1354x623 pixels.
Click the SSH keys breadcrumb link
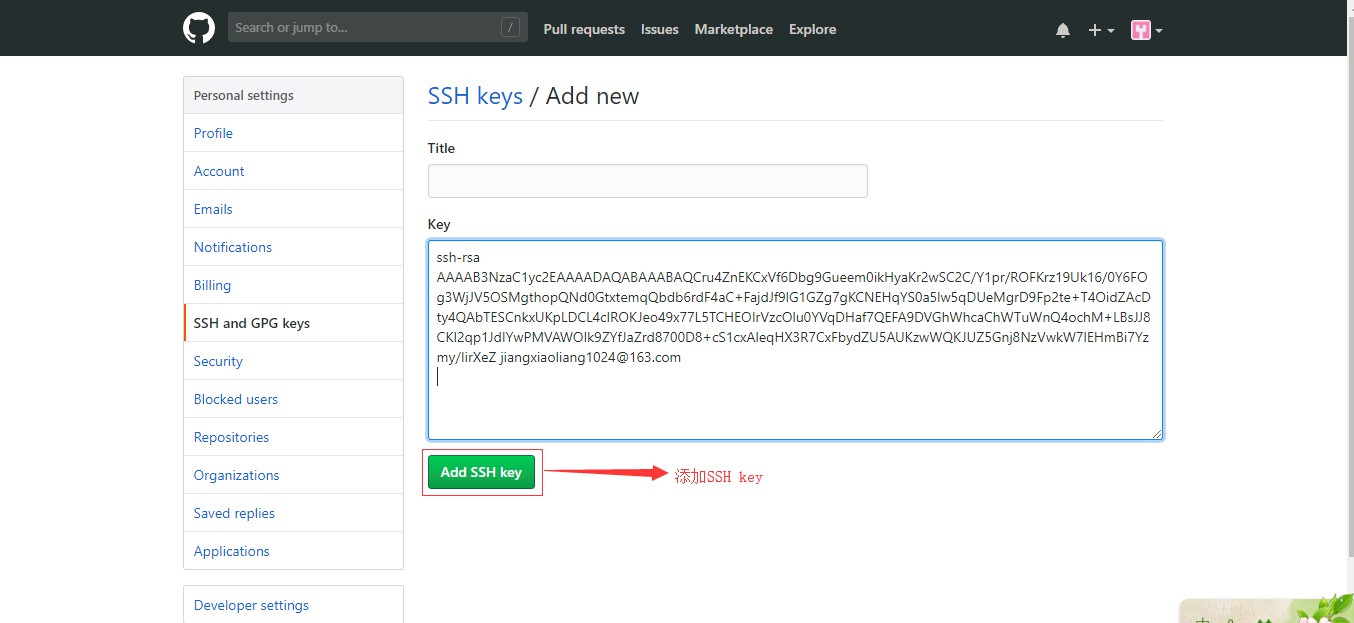coord(475,96)
